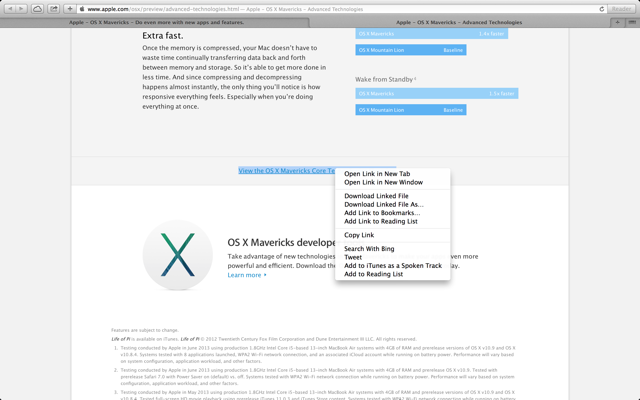
Task: Add bookmark with the plus button
Action: point(70,9)
